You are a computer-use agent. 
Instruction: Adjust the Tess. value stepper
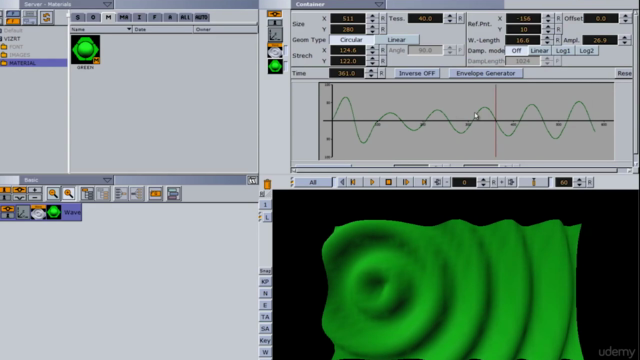coord(450,18)
